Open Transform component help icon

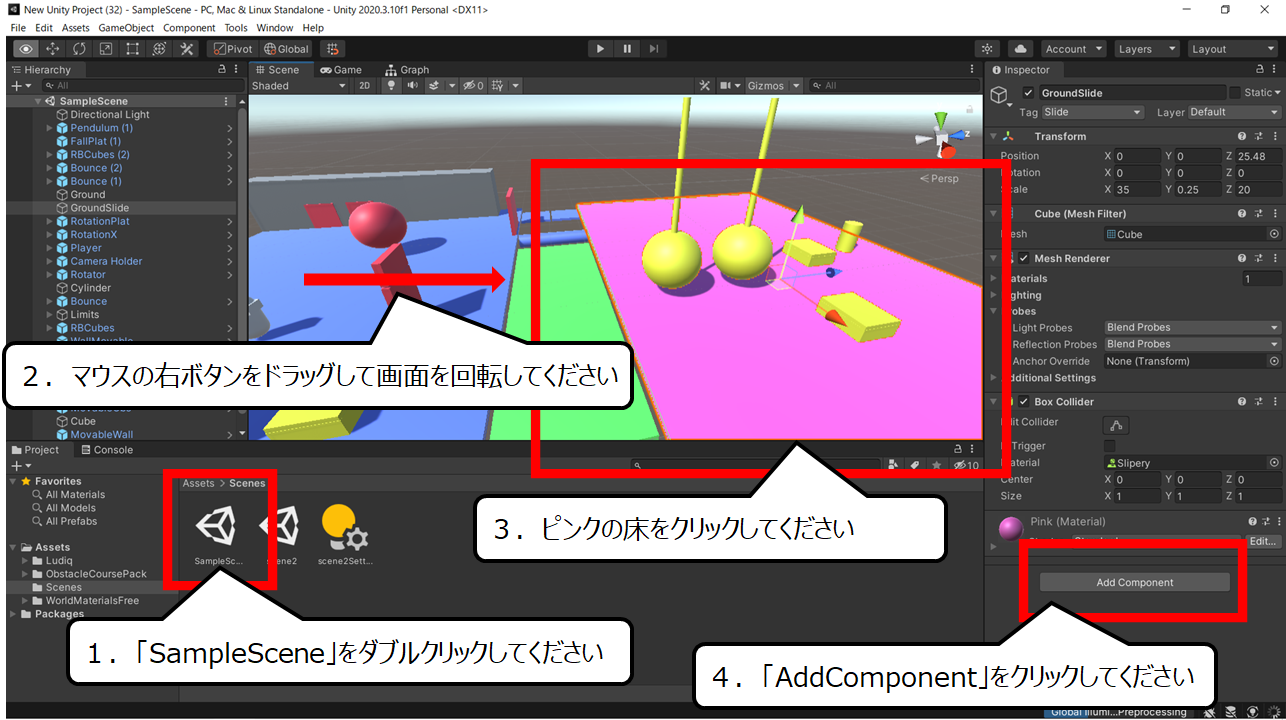1241,136
